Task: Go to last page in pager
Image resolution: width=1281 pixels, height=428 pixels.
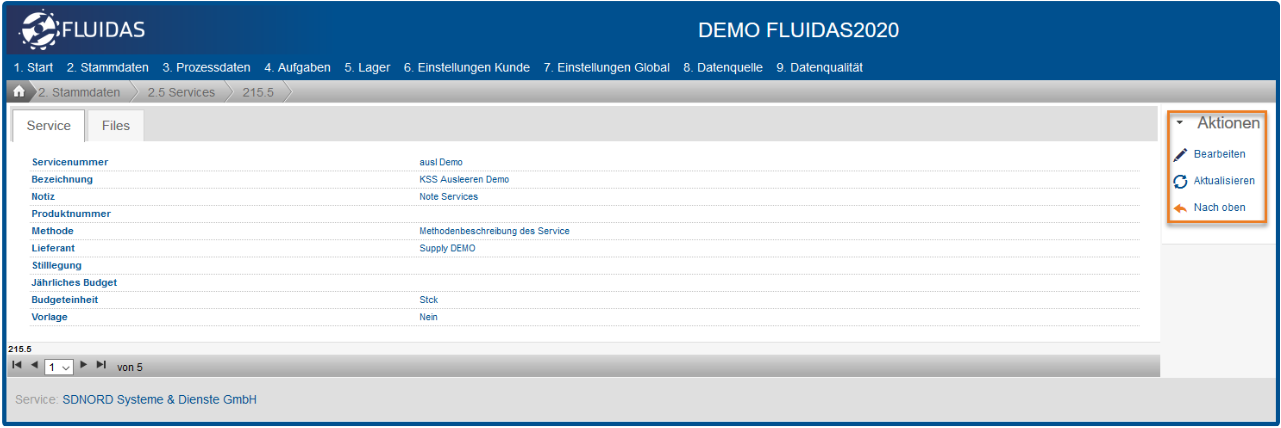Action: pyautogui.click(x=101, y=366)
